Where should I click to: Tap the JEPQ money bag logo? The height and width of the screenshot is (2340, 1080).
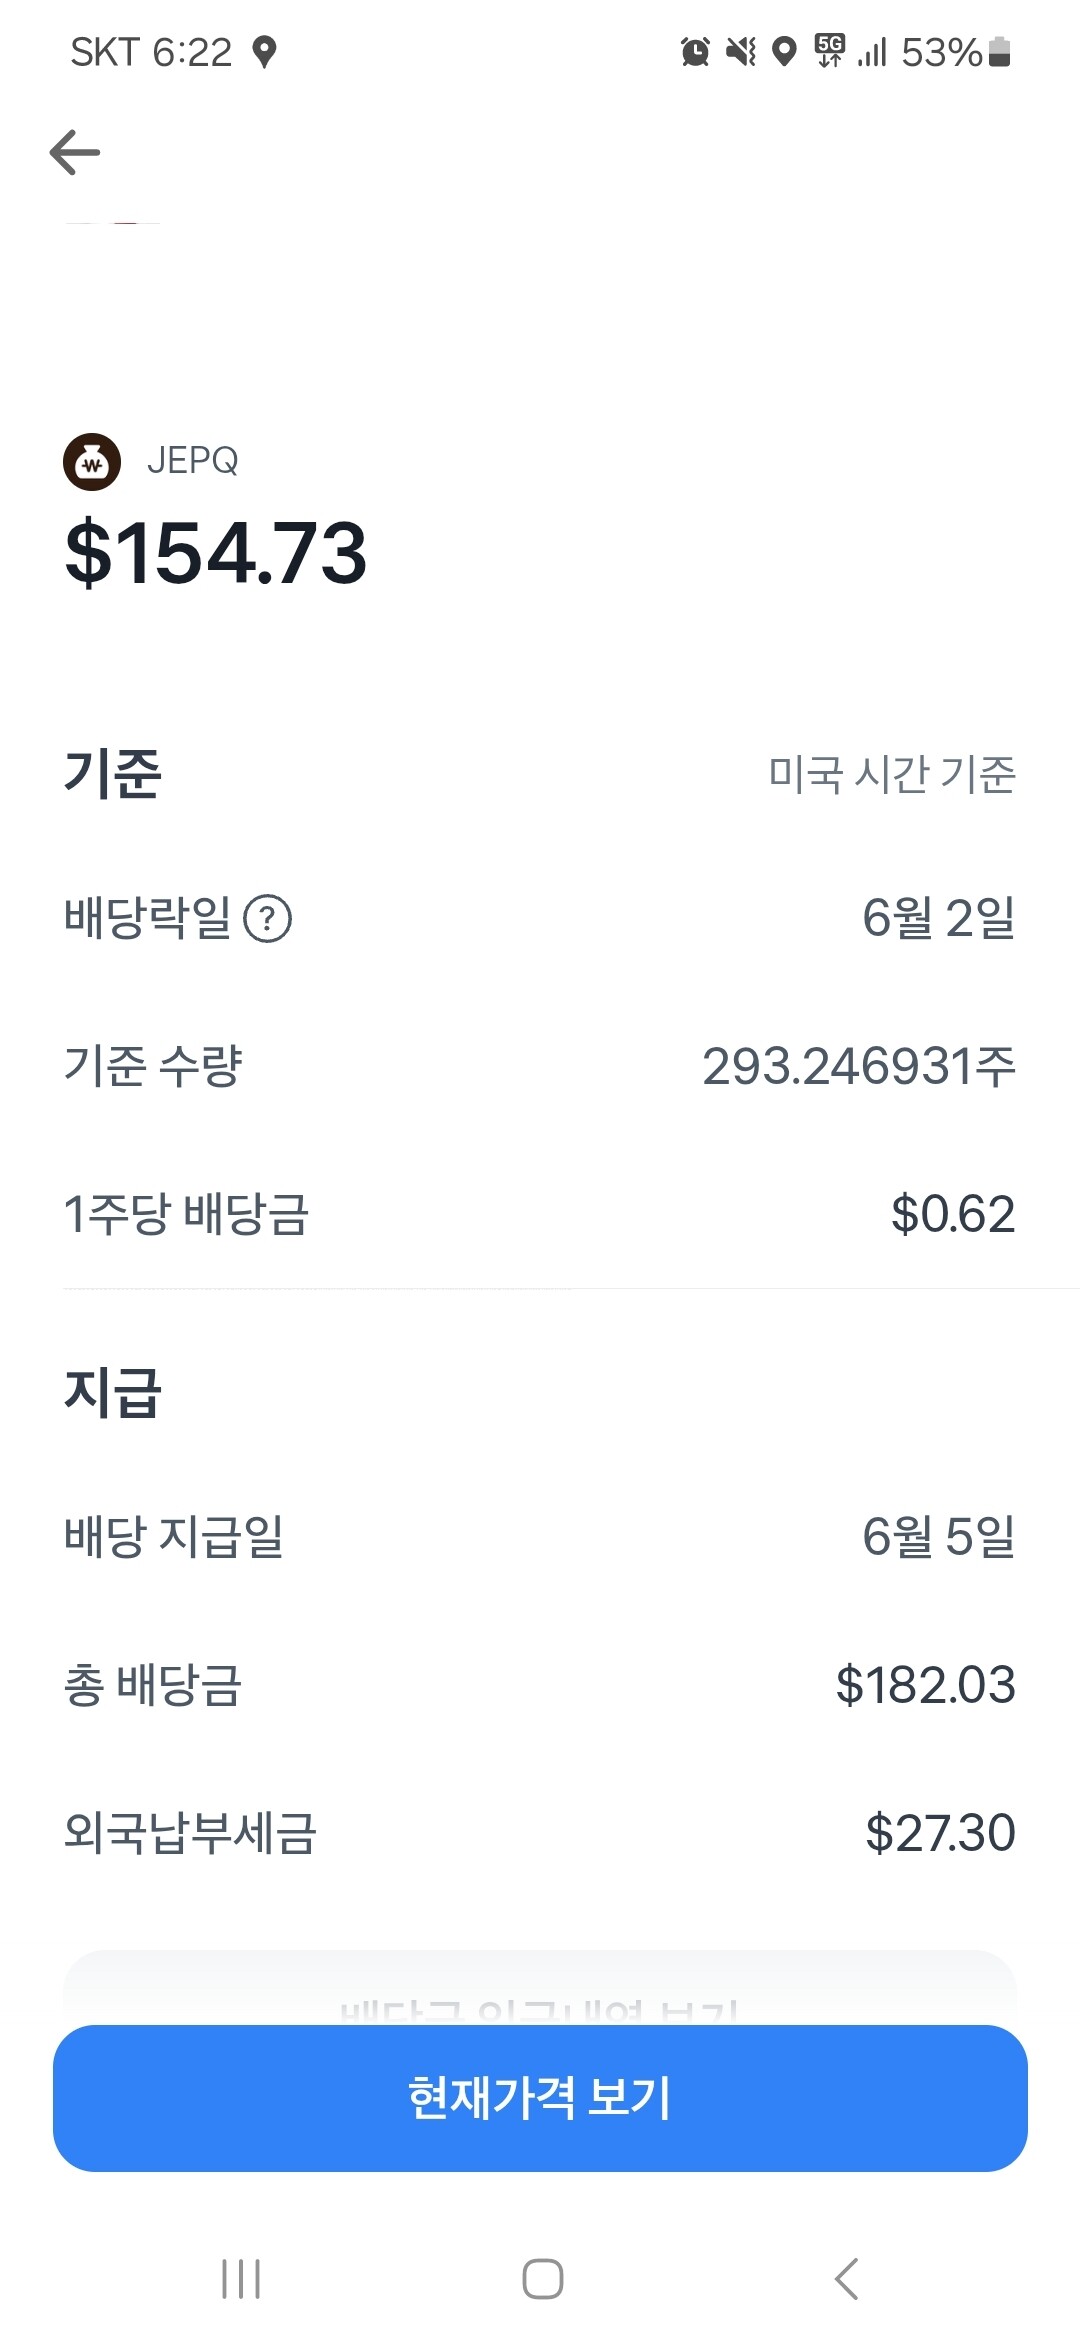pyautogui.click(x=92, y=462)
